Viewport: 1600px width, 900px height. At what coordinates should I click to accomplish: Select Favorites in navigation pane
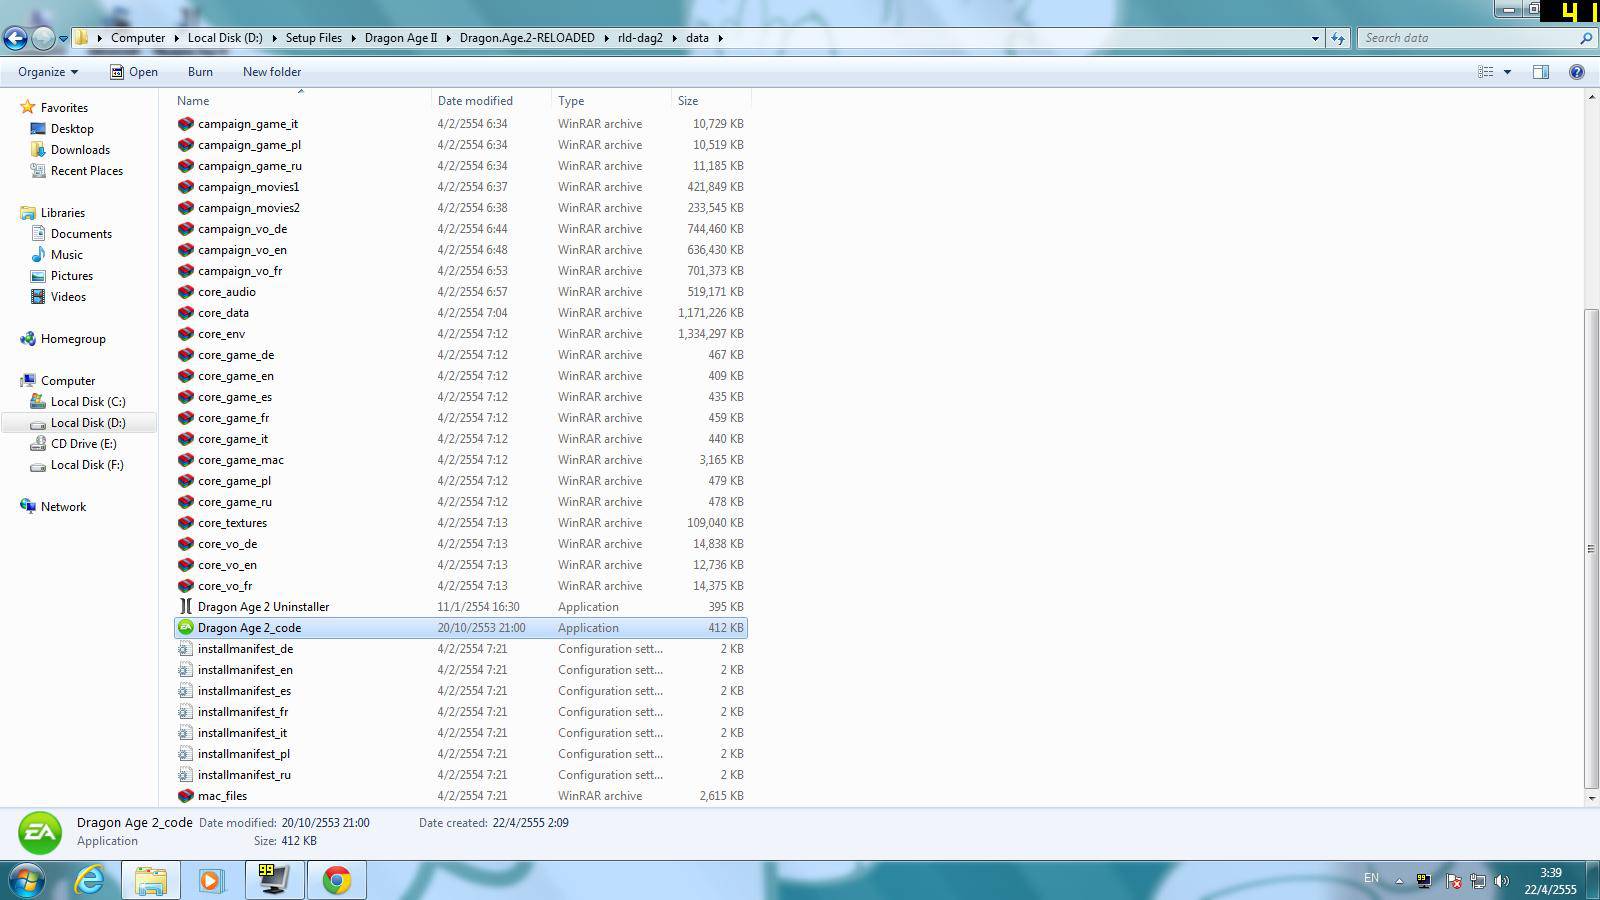click(64, 108)
